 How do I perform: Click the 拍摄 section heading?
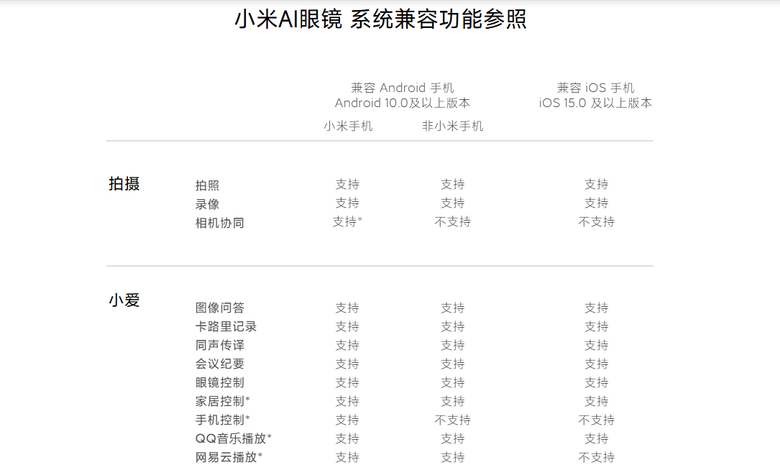124,184
